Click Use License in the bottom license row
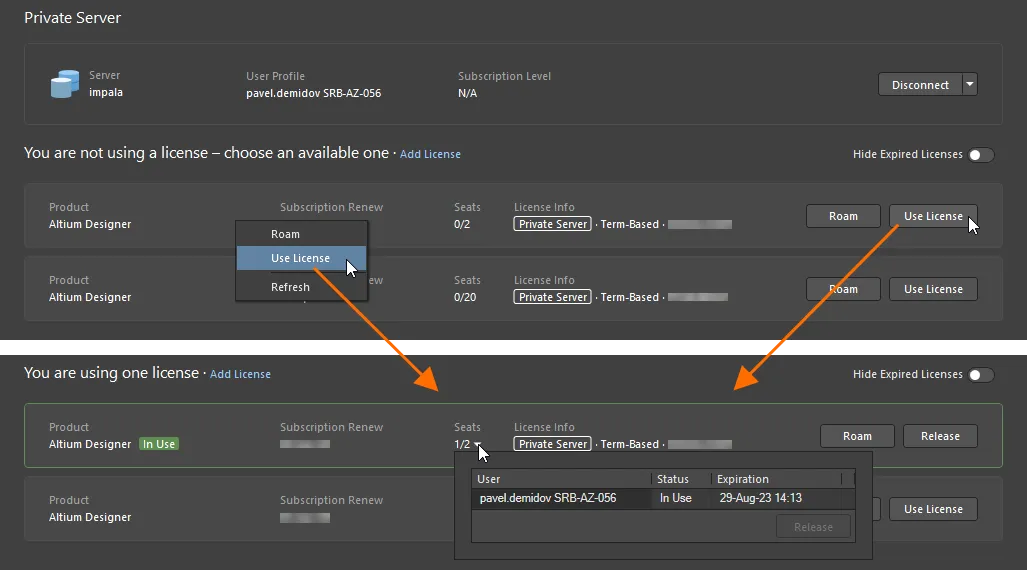The image size is (1027, 570). [933, 509]
